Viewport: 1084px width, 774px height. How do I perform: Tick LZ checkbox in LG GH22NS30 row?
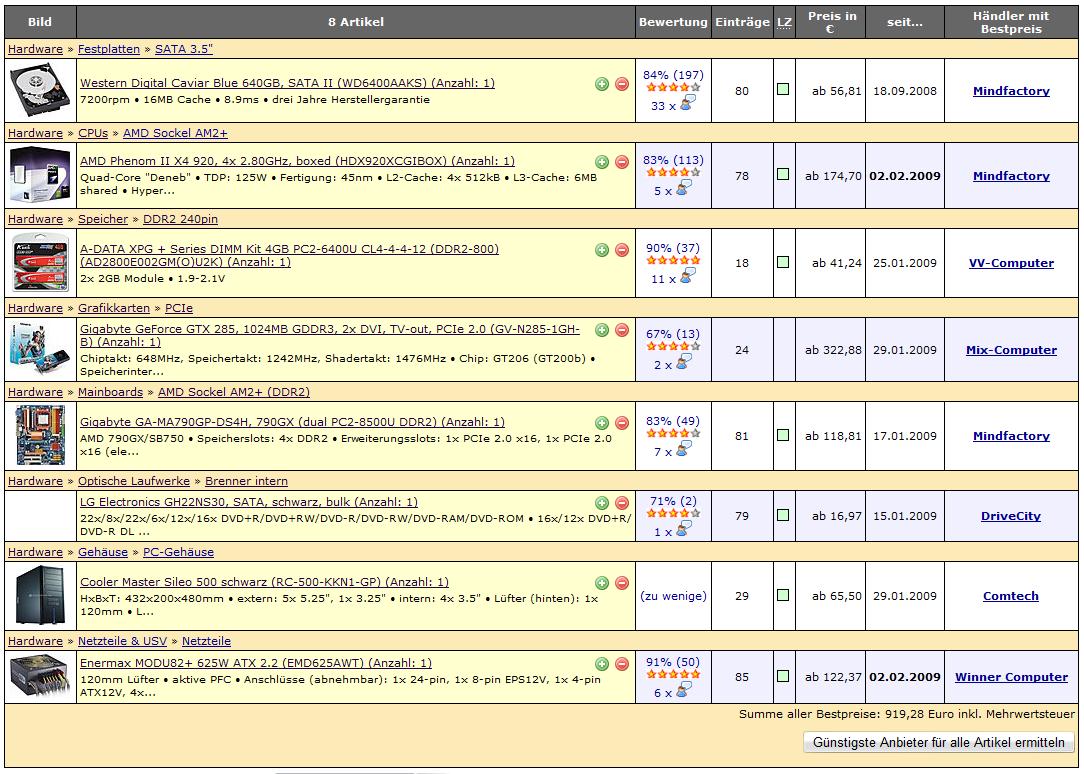[783, 515]
